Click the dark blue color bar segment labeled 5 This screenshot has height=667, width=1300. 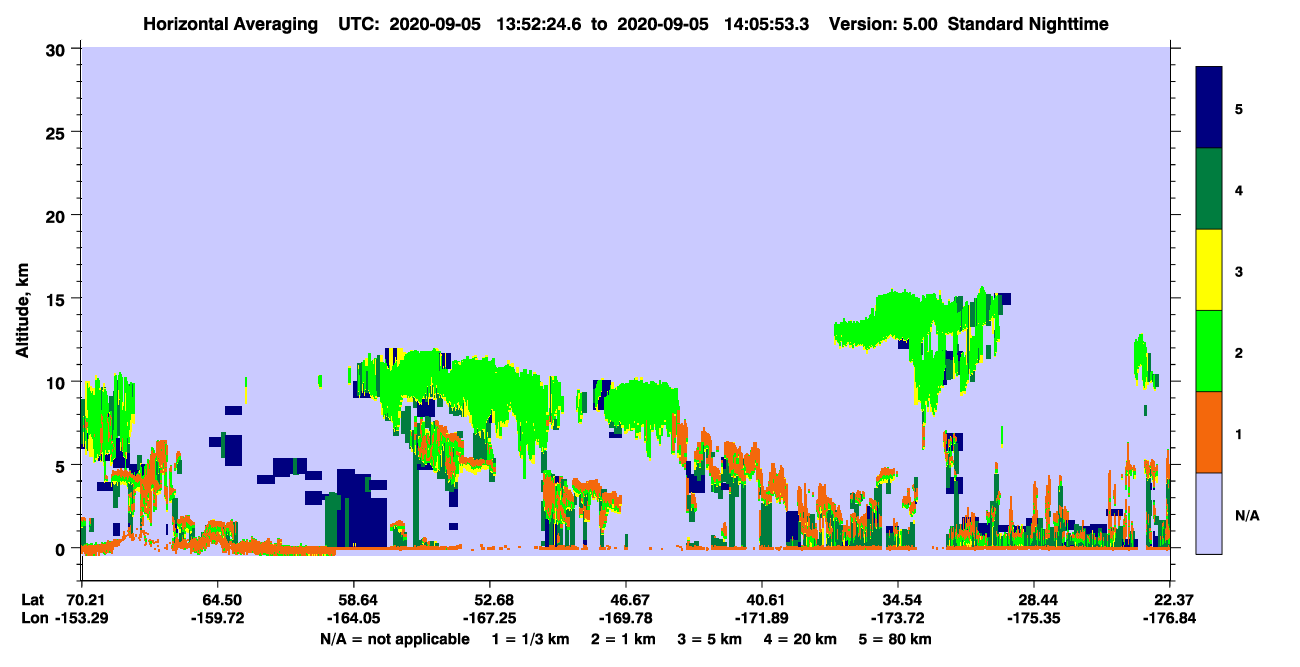1209,108
